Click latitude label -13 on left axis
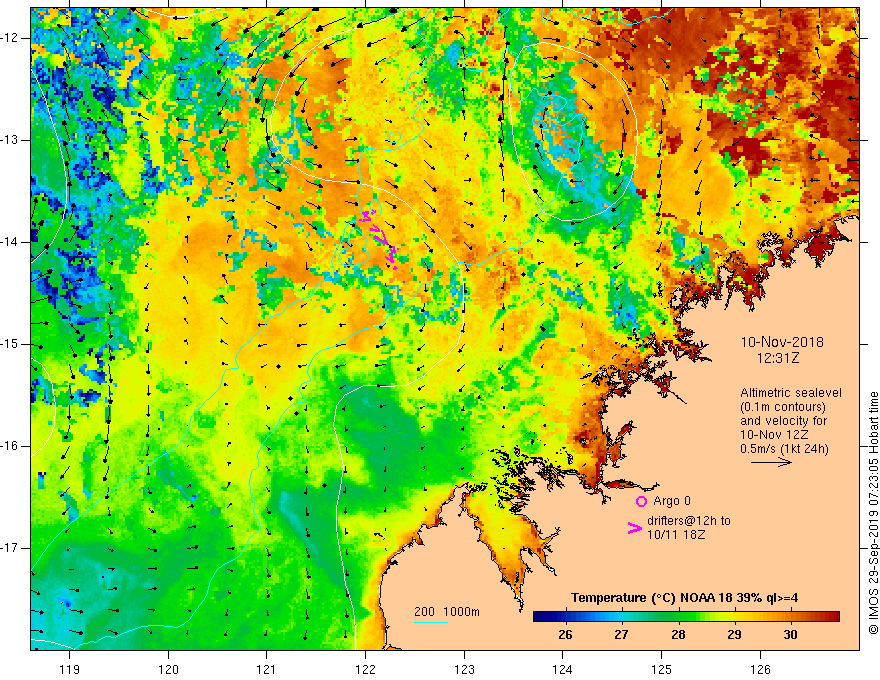The image size is (880, 680). [10, 140]
